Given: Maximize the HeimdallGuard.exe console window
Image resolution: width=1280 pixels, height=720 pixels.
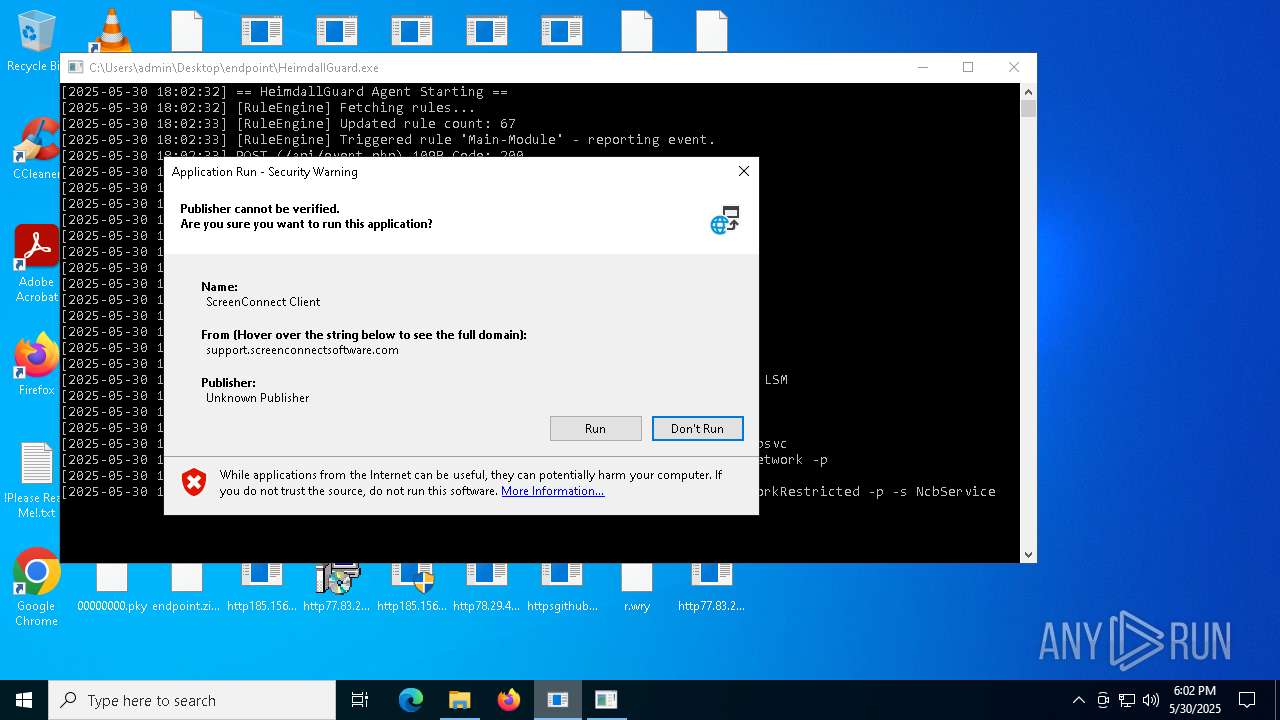Looking at the screenshot, I should [x=968, y=68].
